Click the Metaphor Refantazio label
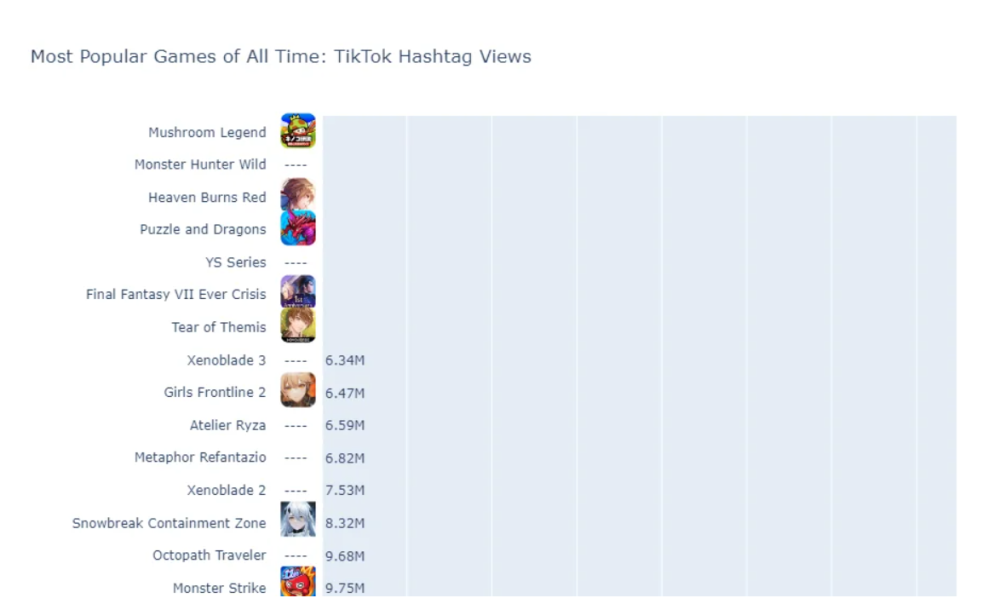Viewport: 1000px width, 598px height. (200, 457)
